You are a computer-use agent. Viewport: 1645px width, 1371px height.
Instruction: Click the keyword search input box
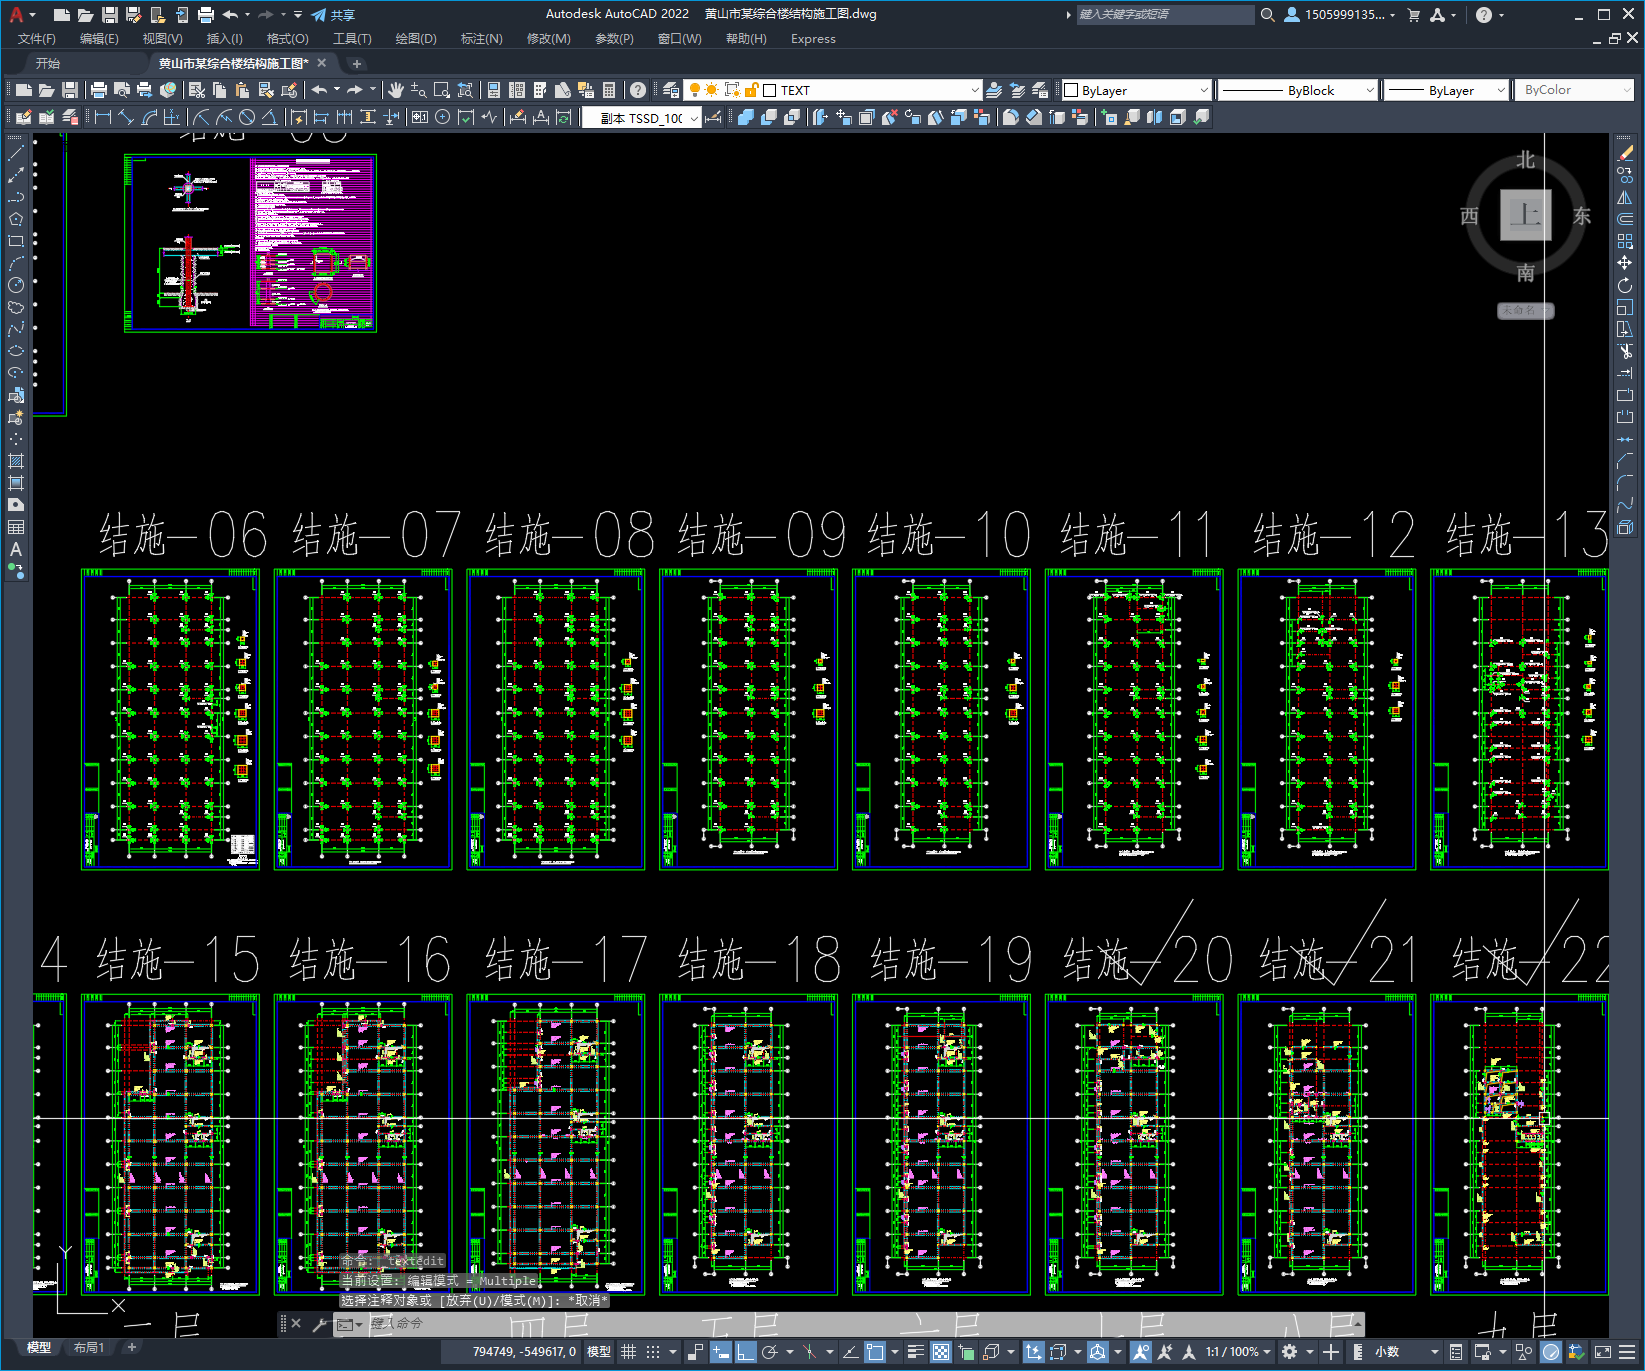(x=1165, y=15)
